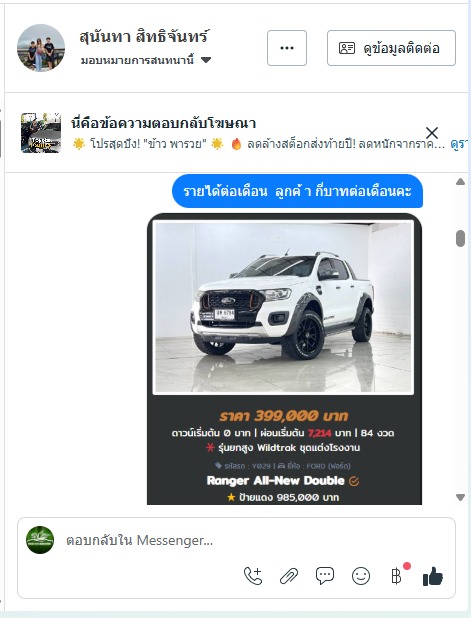Click the ดูข้อมูลติดต่อ button

[x=391, y=48]
